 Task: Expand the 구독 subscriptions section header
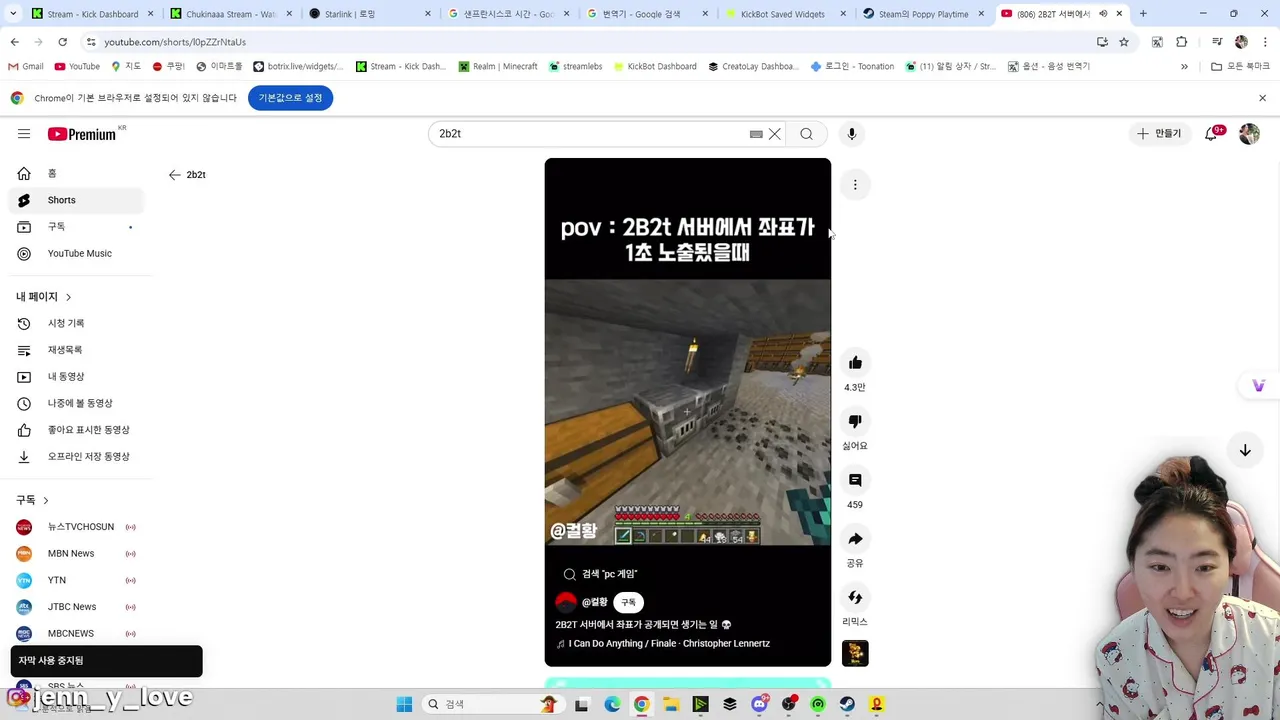[x=32, y=500]
